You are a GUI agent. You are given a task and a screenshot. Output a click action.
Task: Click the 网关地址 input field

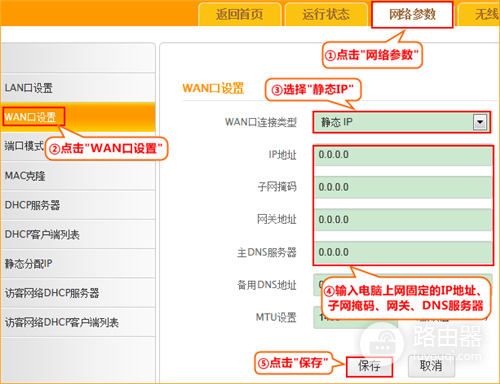pyautogui.click(x=403, y=220)
